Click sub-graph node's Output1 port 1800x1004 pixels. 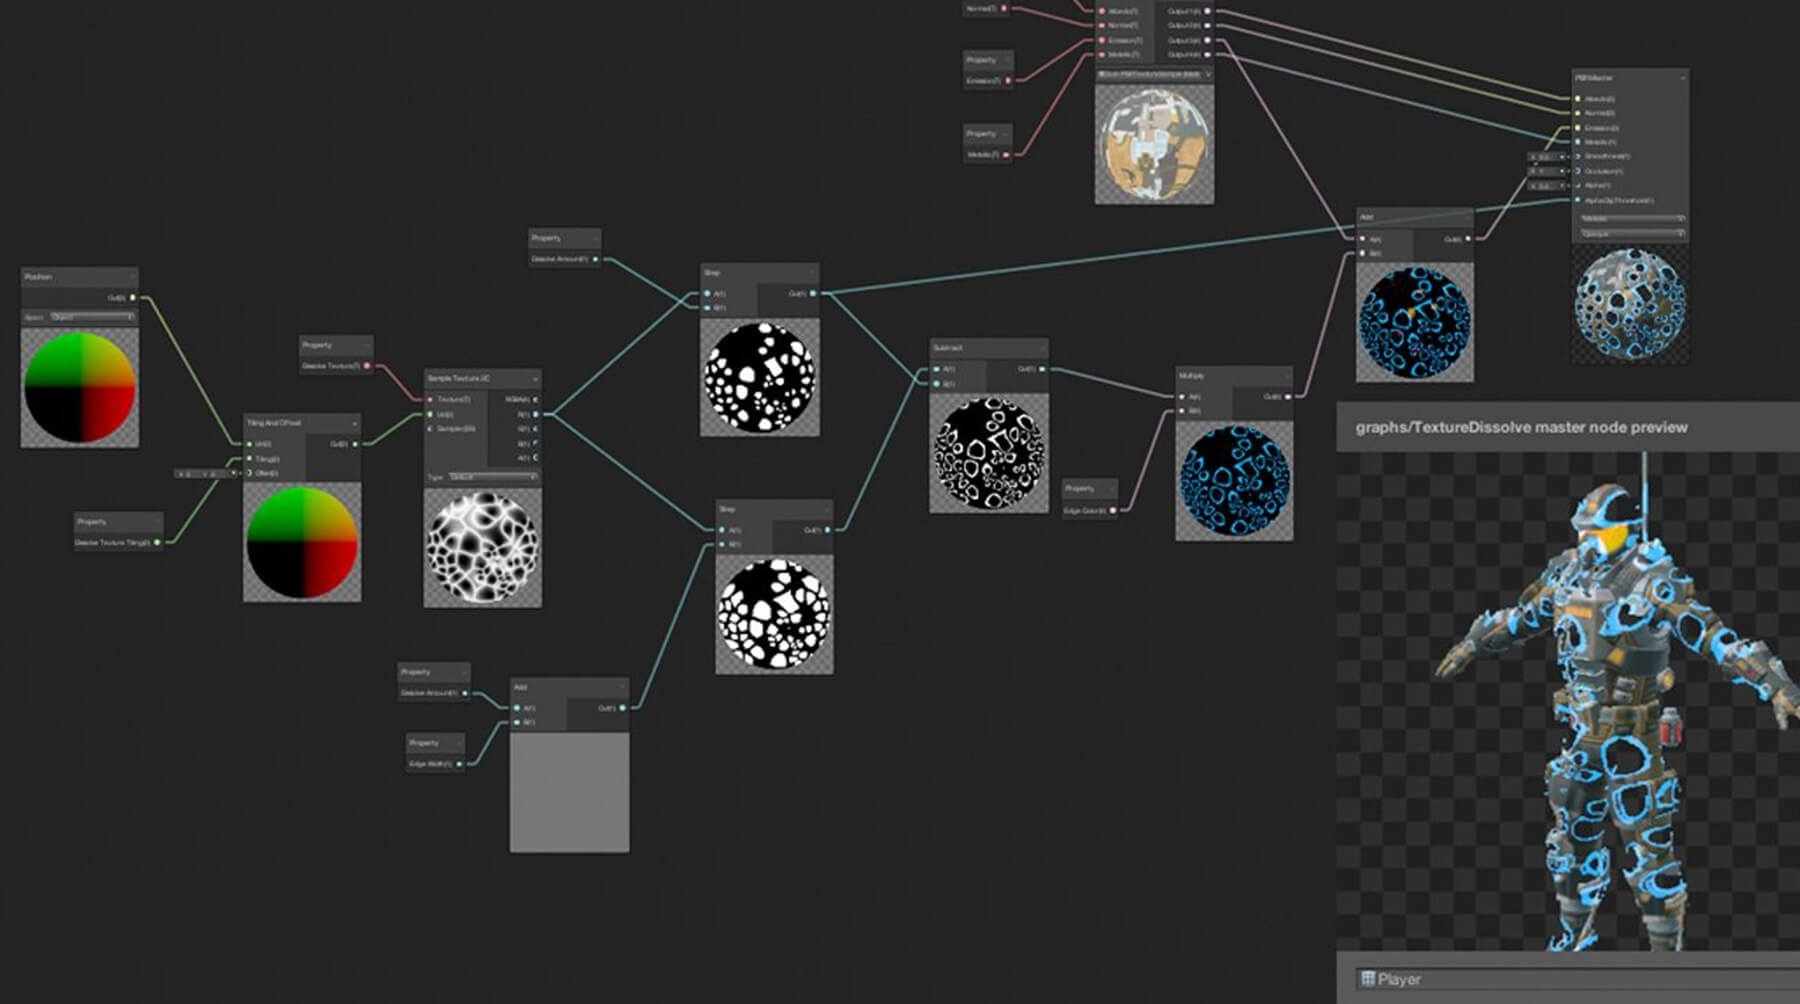[x=1208, y=11]
